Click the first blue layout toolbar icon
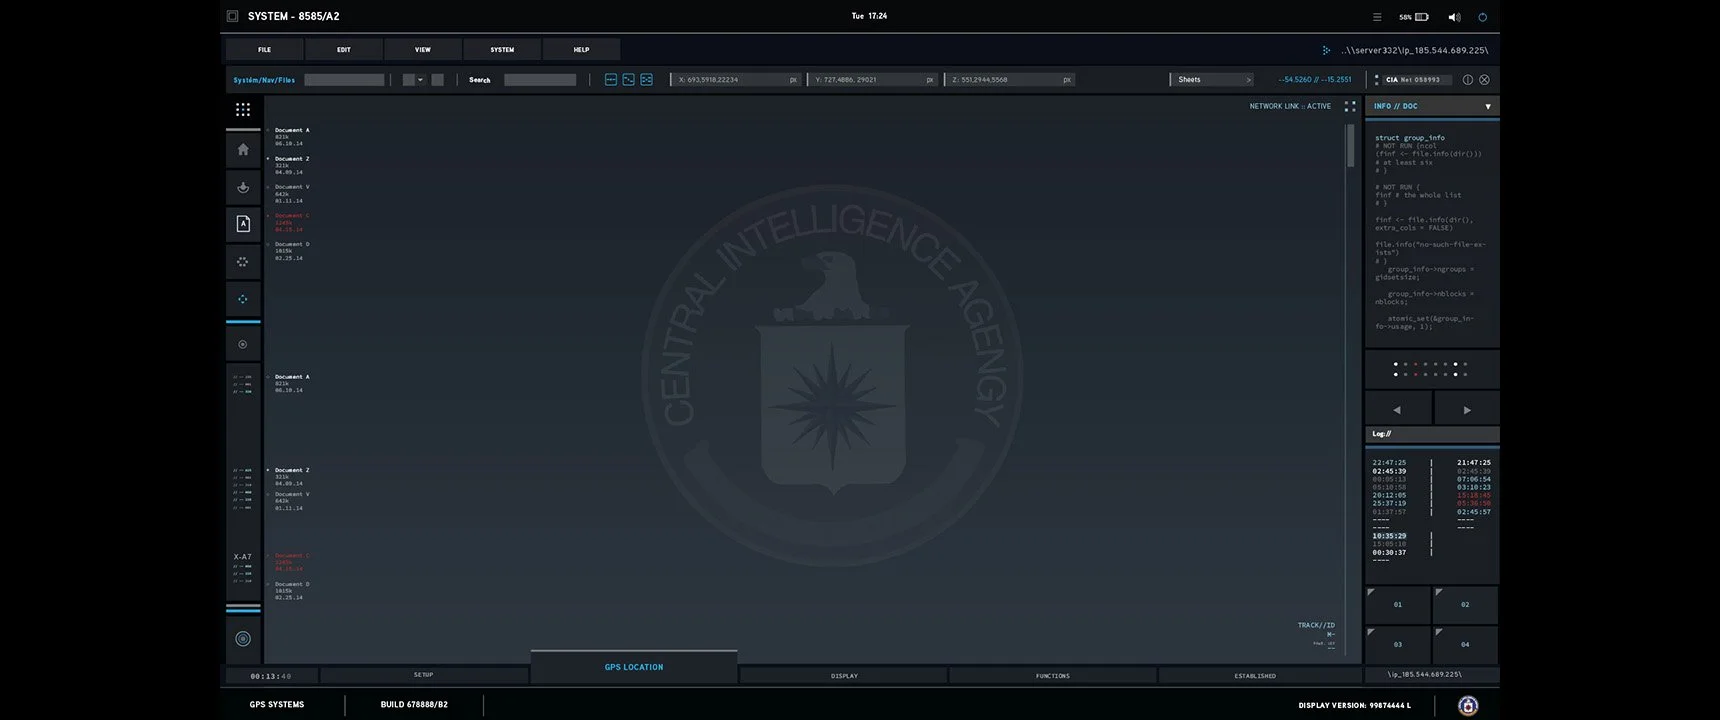Viewport: 1720px width, 720px height. coord(611,80)
